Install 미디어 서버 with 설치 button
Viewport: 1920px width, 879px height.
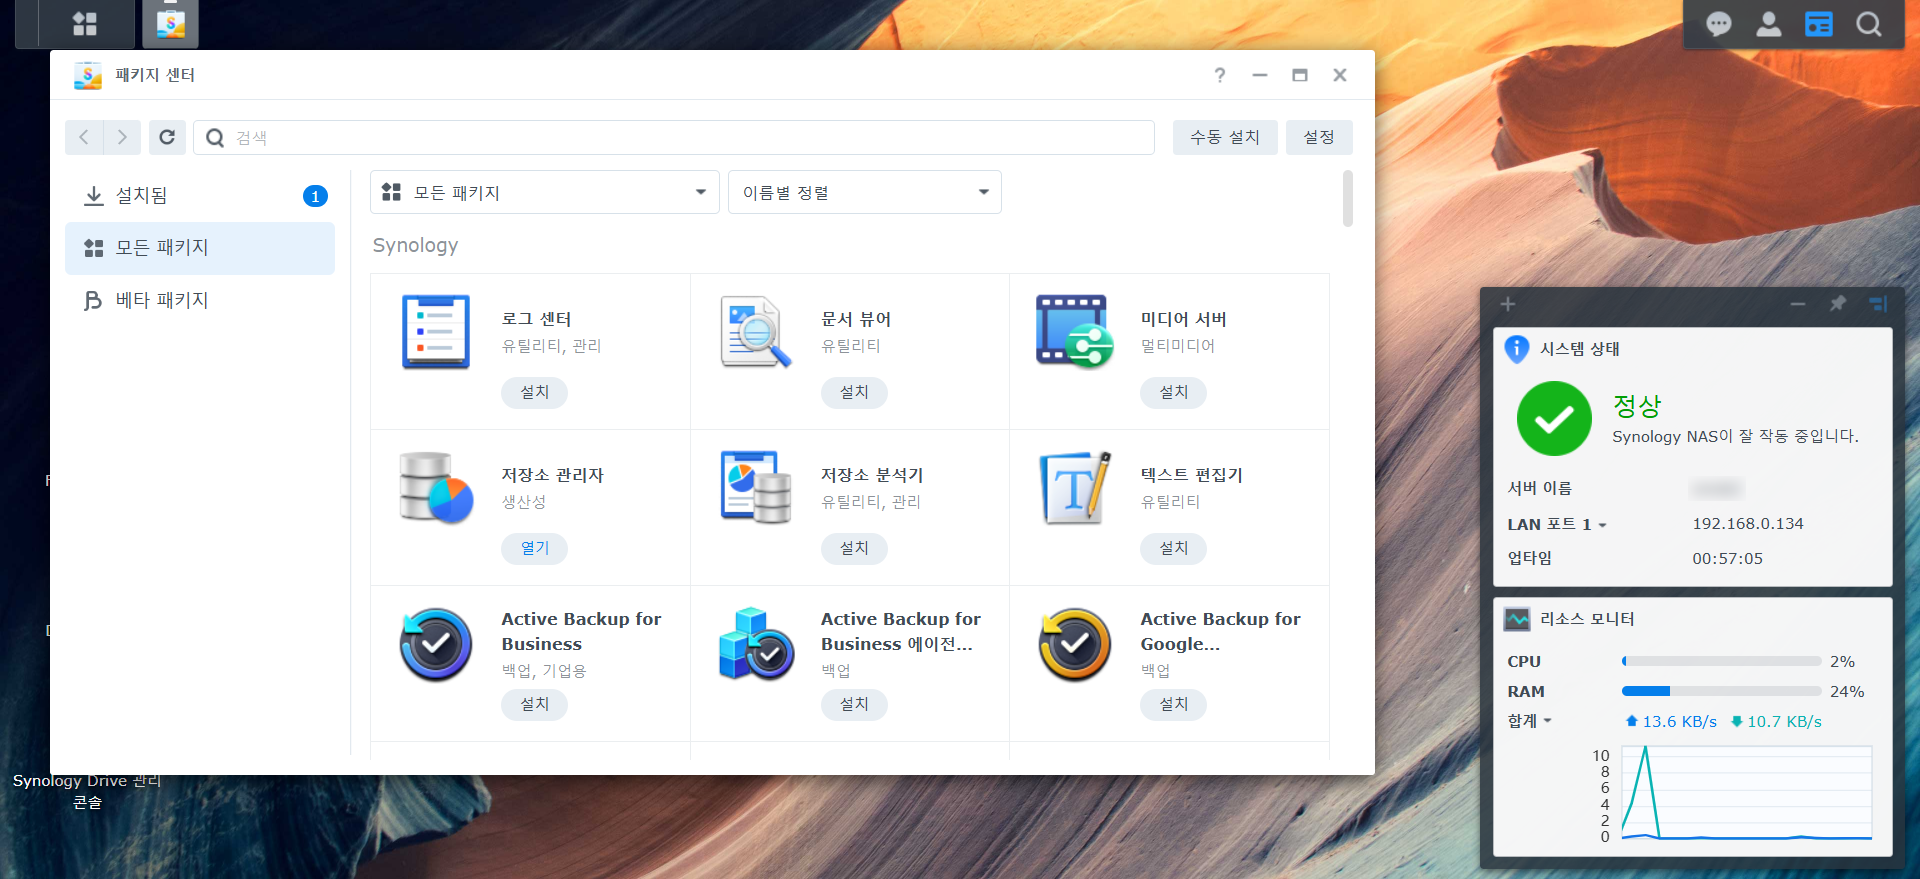tap(1173, 392)
